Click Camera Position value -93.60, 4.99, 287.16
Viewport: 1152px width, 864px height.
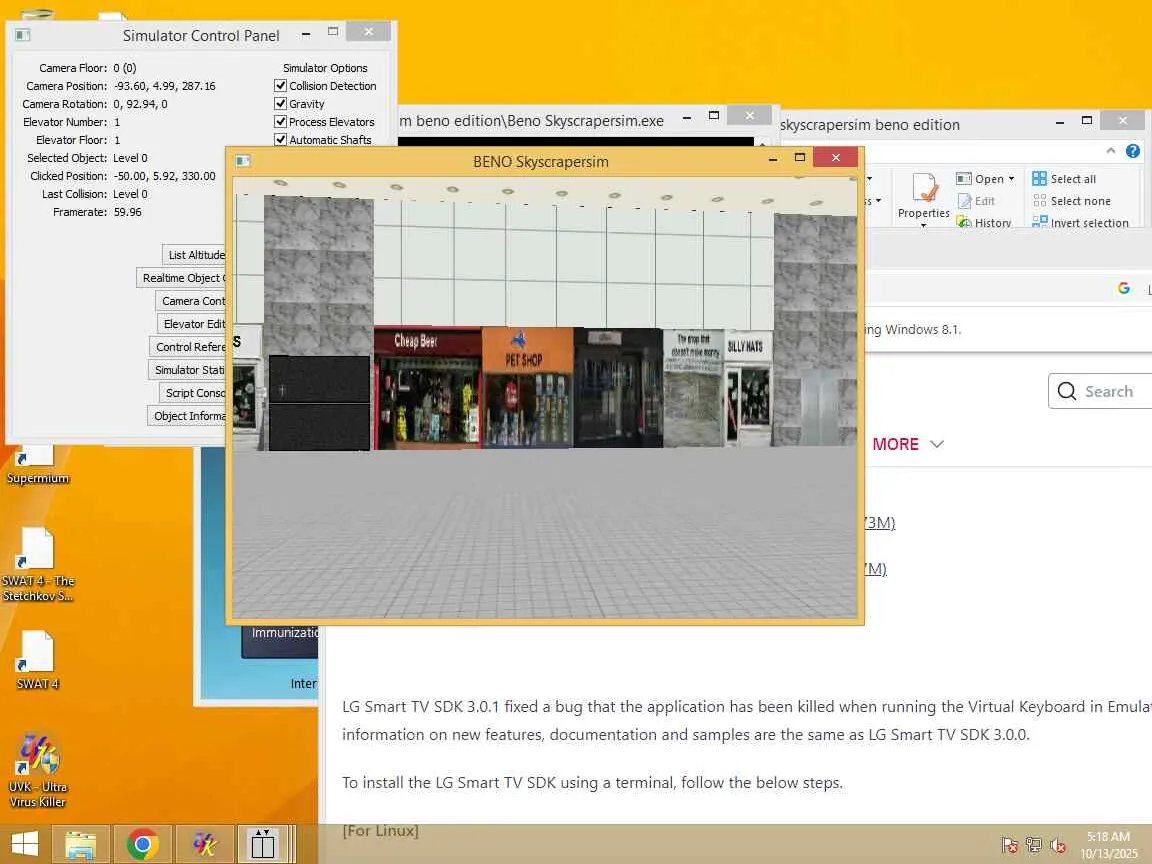[165, 86]
